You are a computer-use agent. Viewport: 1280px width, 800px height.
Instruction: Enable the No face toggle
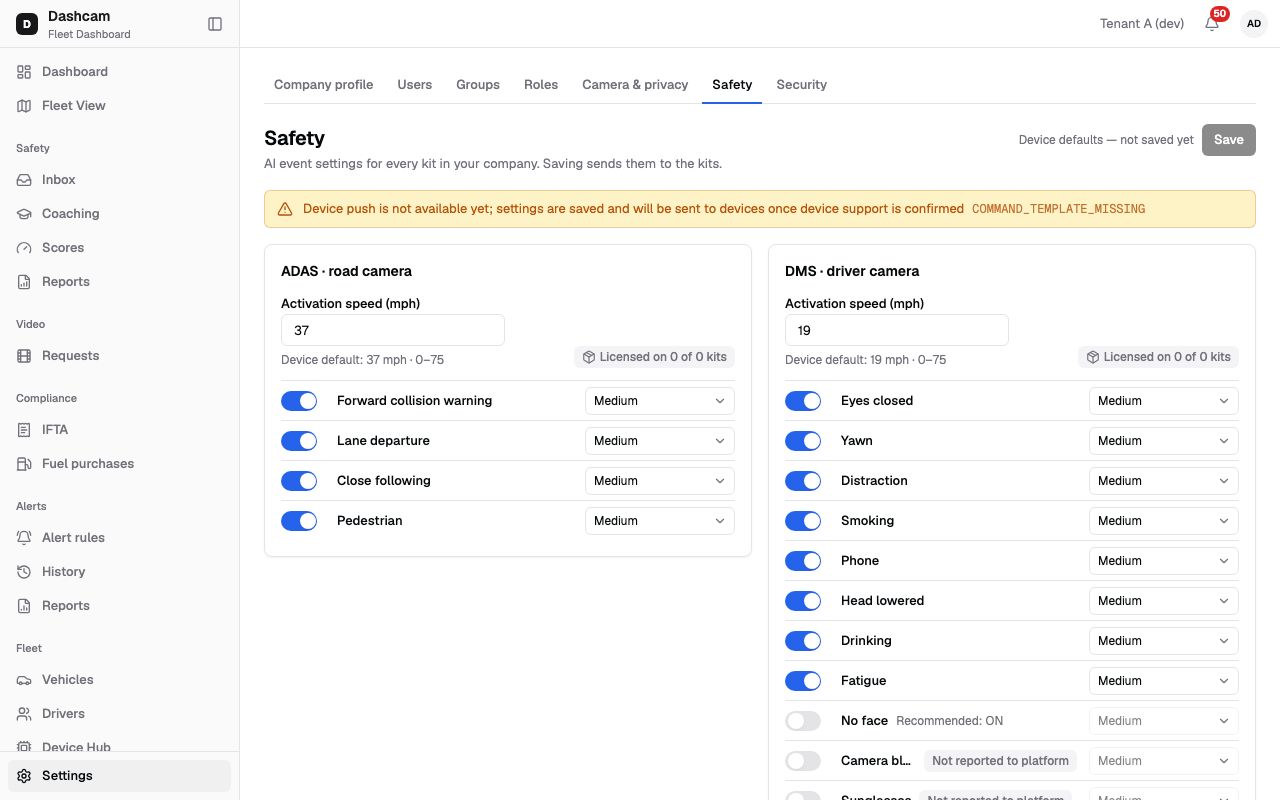coord(803,721)
